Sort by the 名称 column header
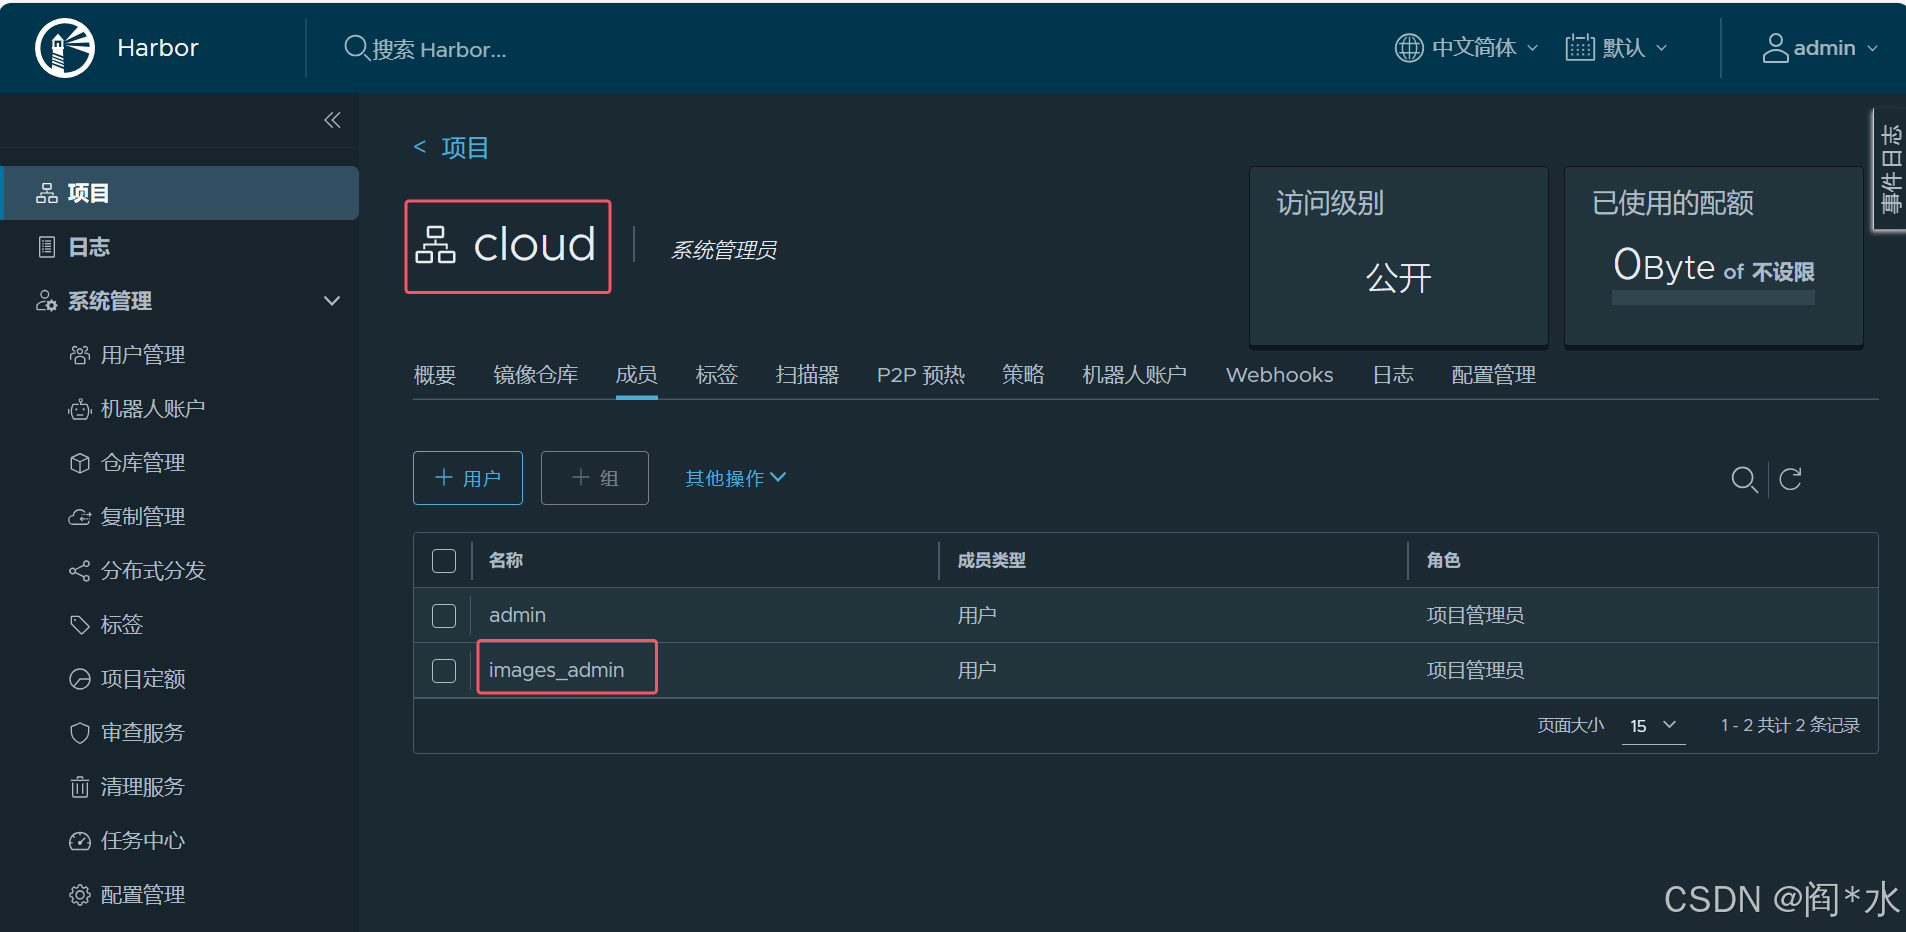Screen dimensions: 1906x932 [x=506, y=560]
